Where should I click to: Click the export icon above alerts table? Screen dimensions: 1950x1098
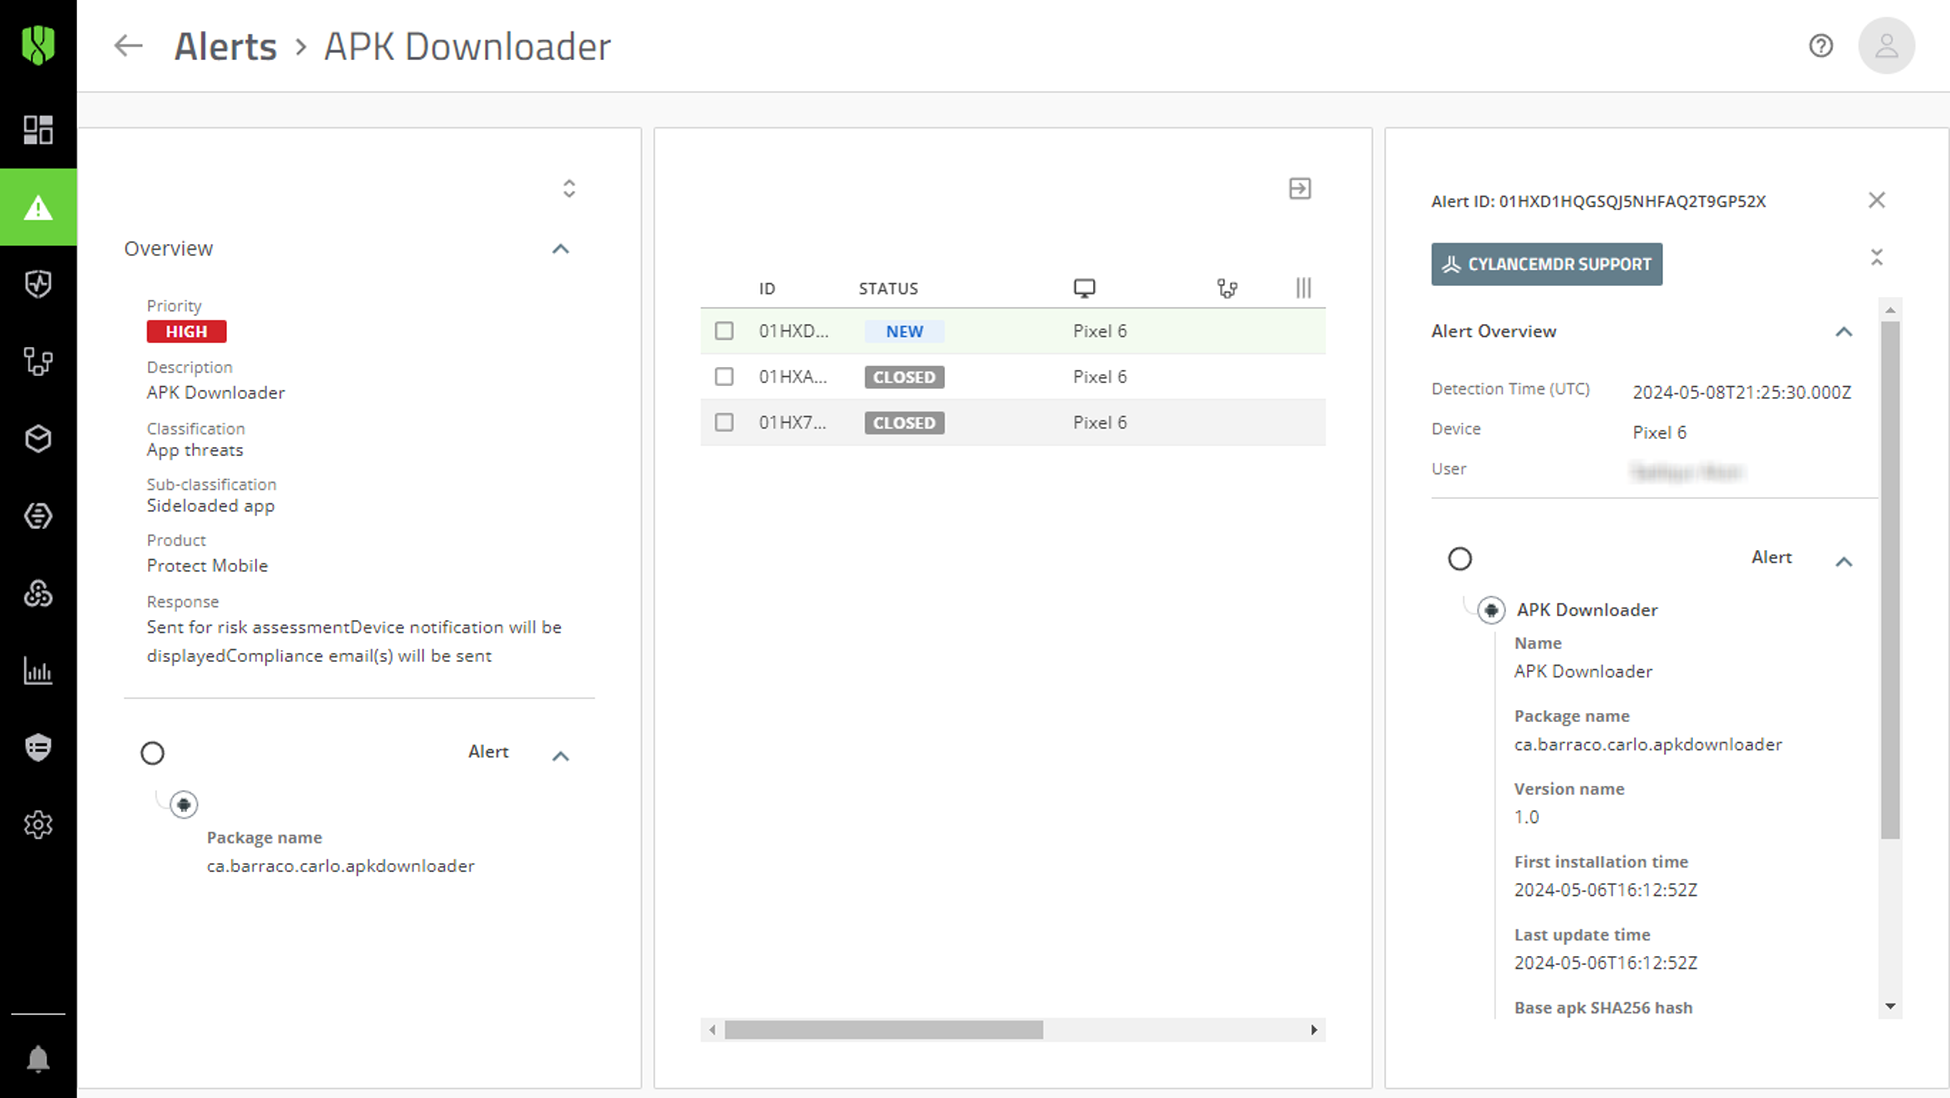1300,188
